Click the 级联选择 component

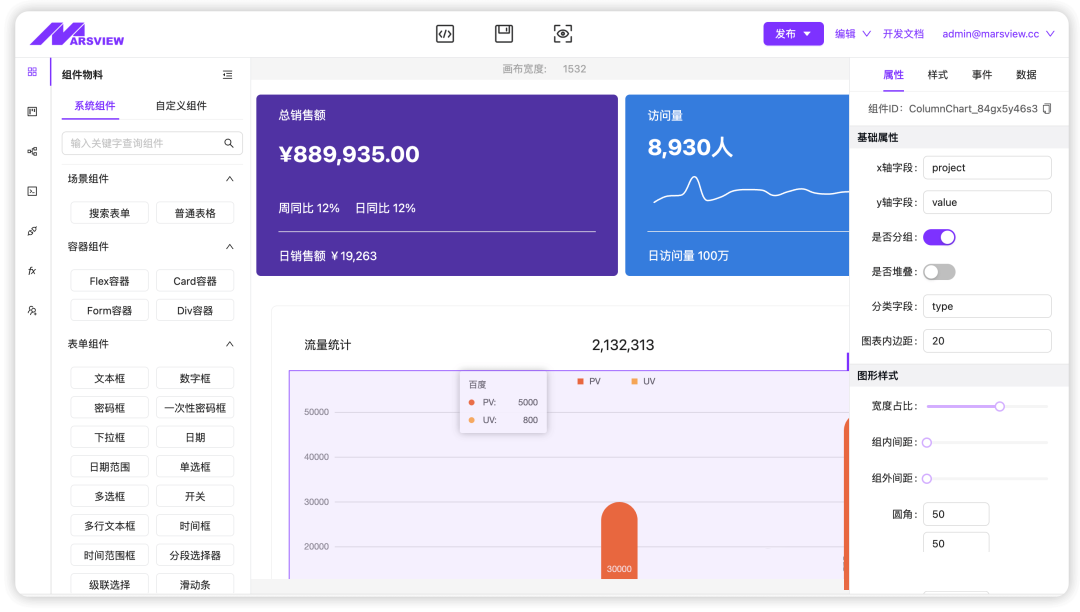click(110, 584)
